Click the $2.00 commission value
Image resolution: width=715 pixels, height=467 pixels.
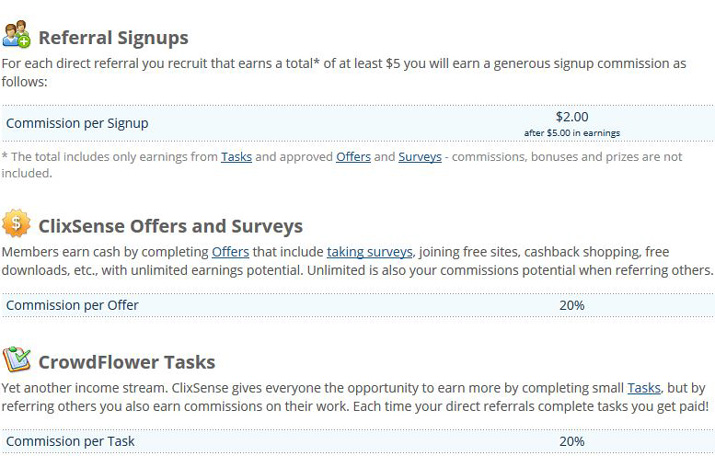[x=572, y=117]
